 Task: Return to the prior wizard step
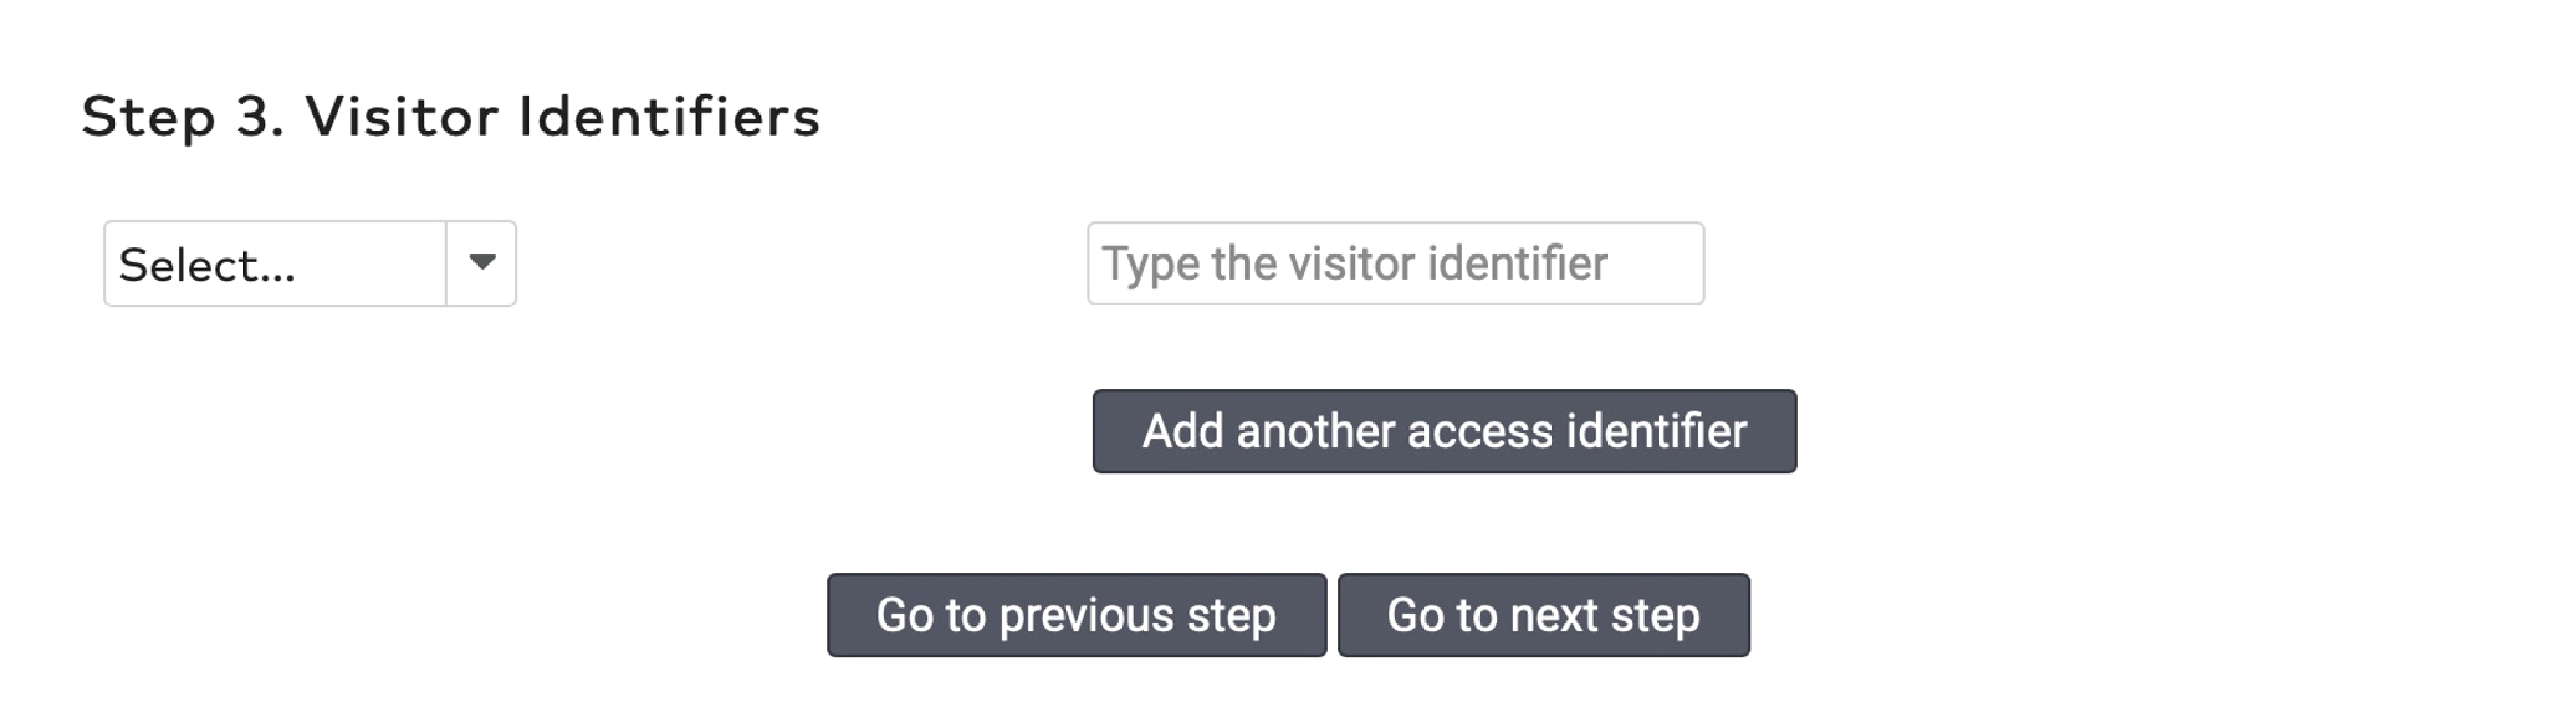point(1075,616)
